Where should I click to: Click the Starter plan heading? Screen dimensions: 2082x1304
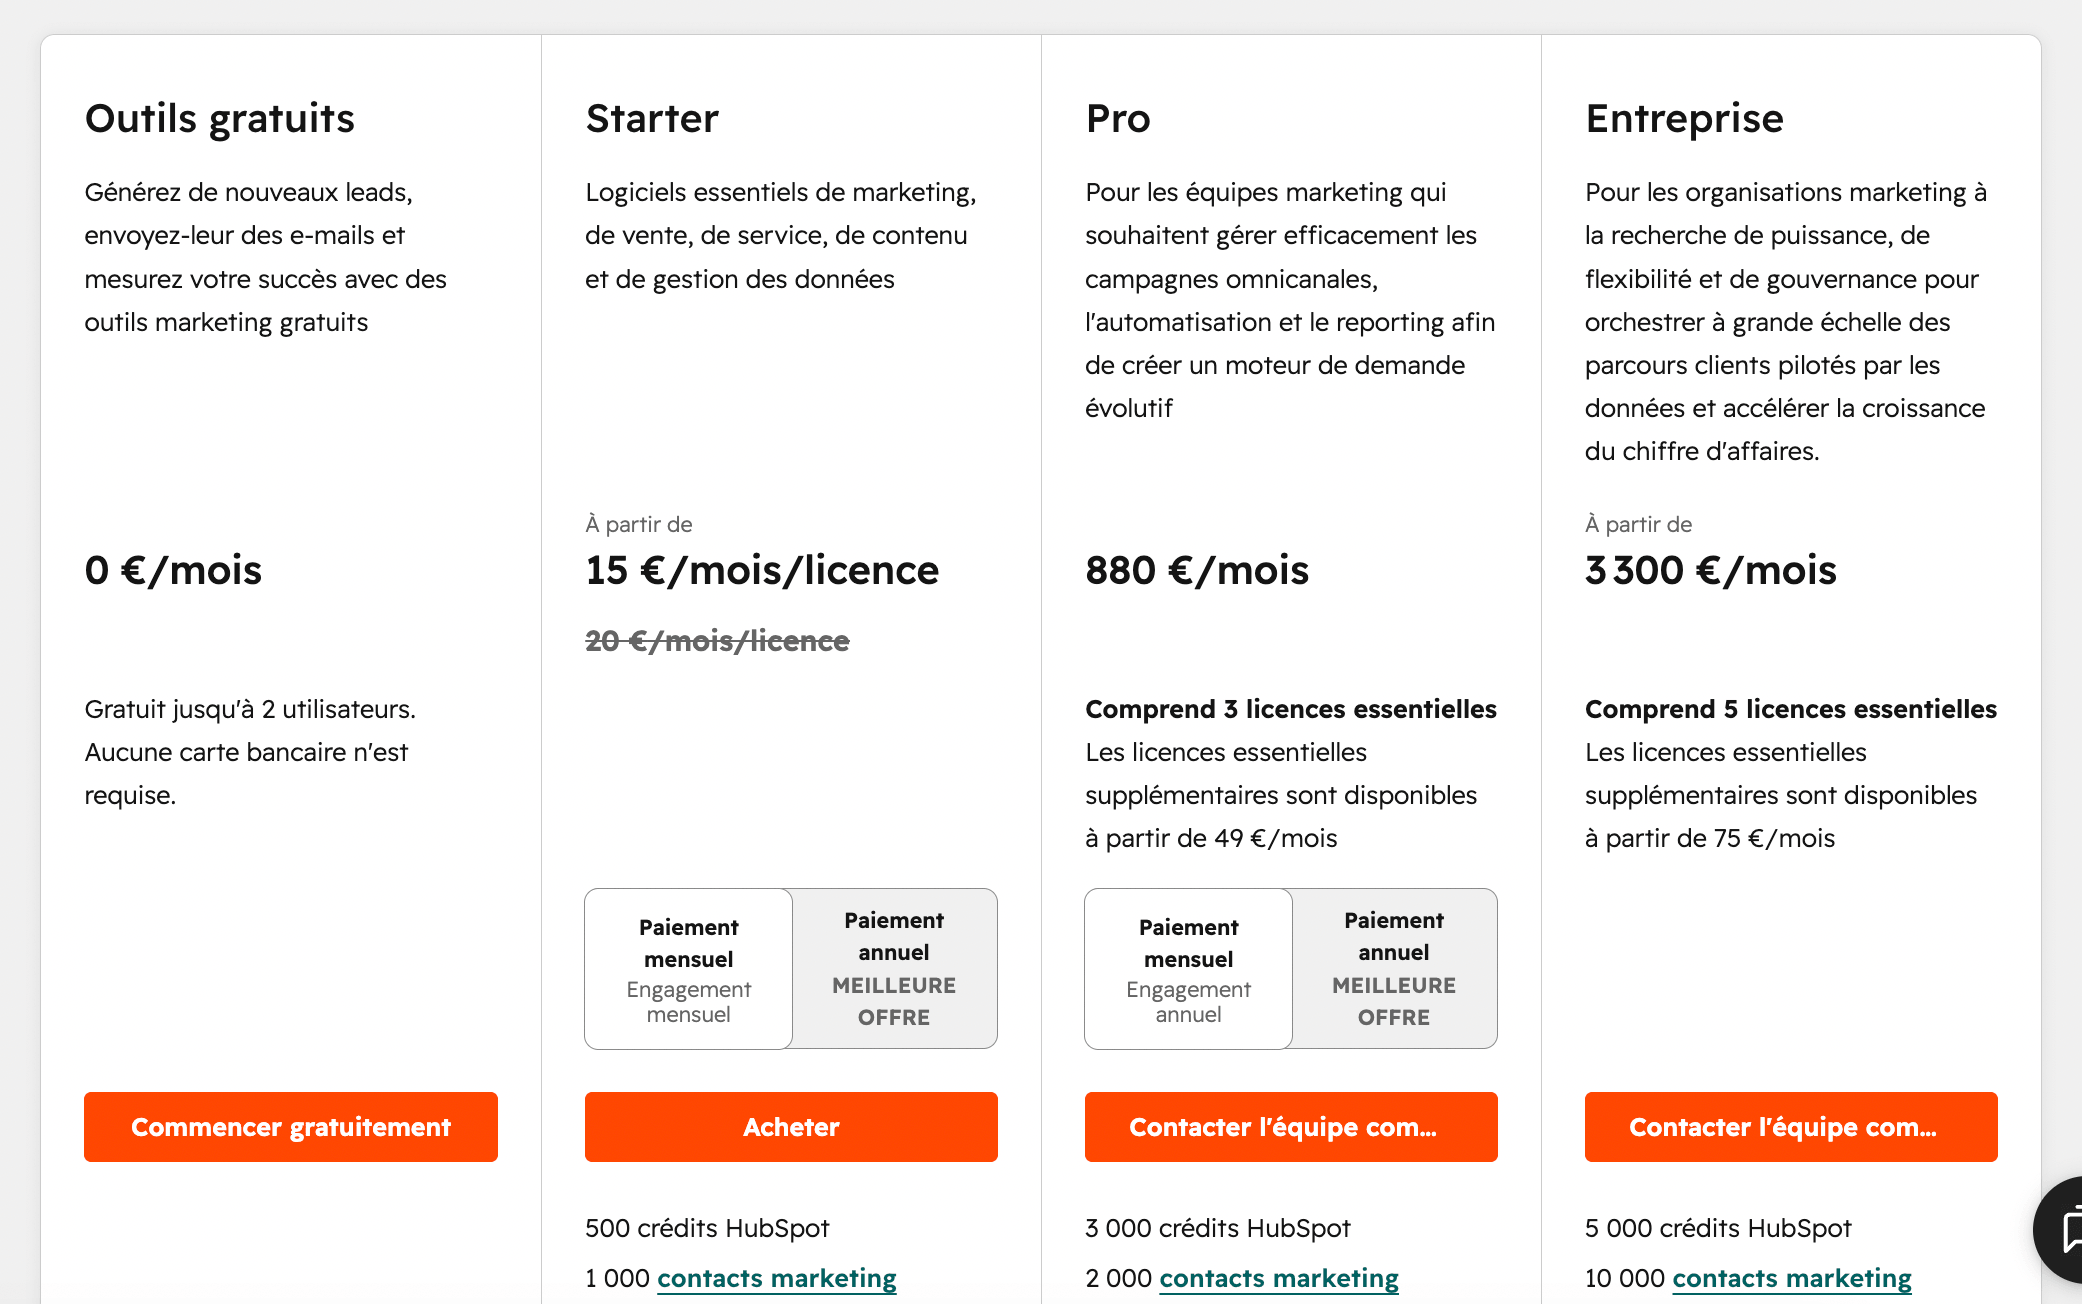652,118
